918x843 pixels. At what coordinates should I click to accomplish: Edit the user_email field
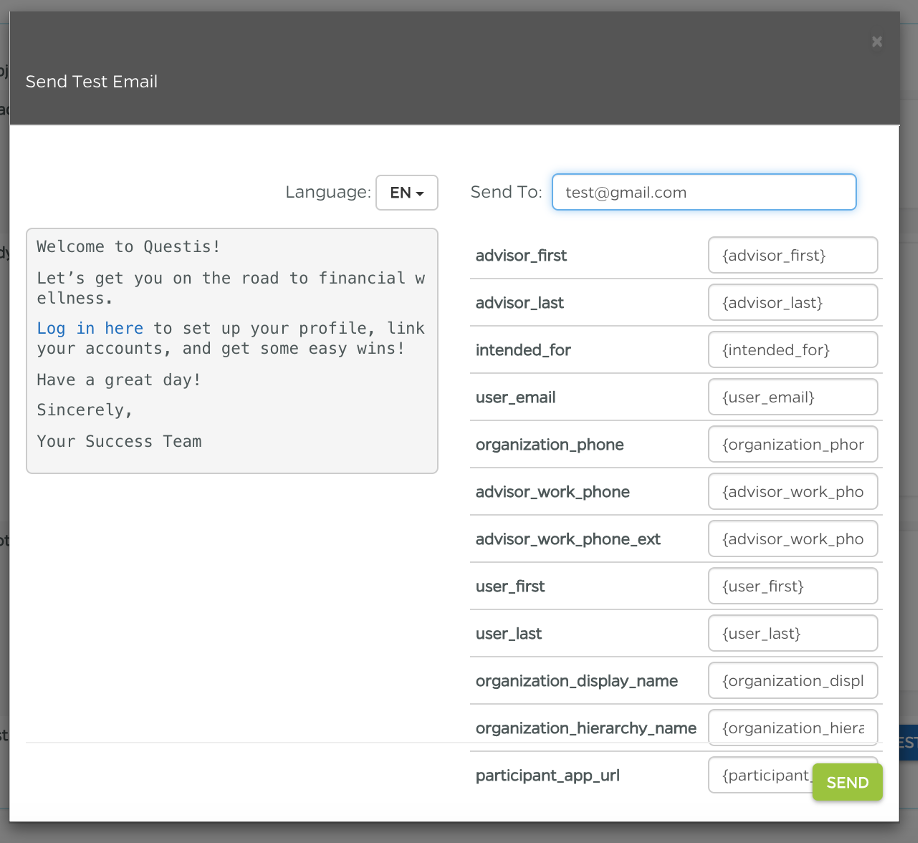792,397
